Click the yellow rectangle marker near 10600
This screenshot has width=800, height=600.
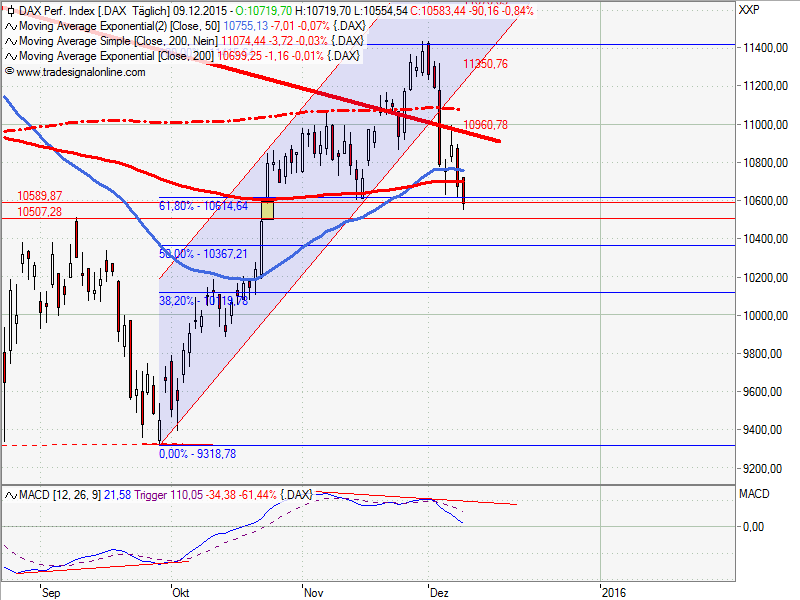pos(267,210)
